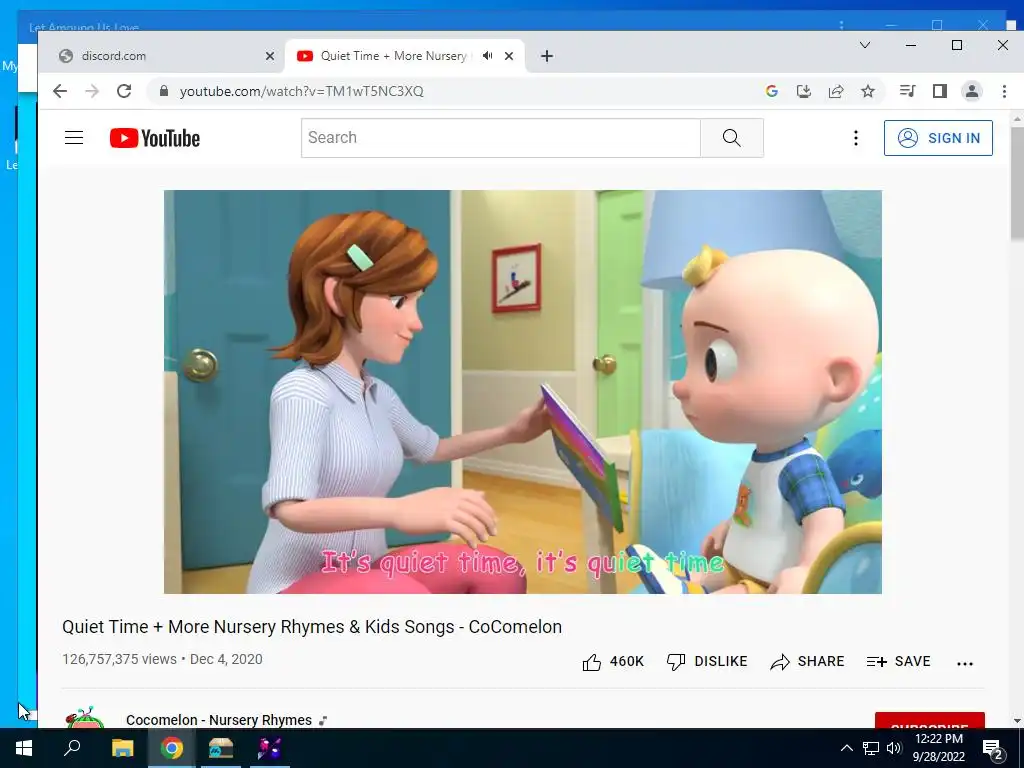Click the red SUBSCRIBE button
Screen dimensions: 1024x768
[929, 720]
